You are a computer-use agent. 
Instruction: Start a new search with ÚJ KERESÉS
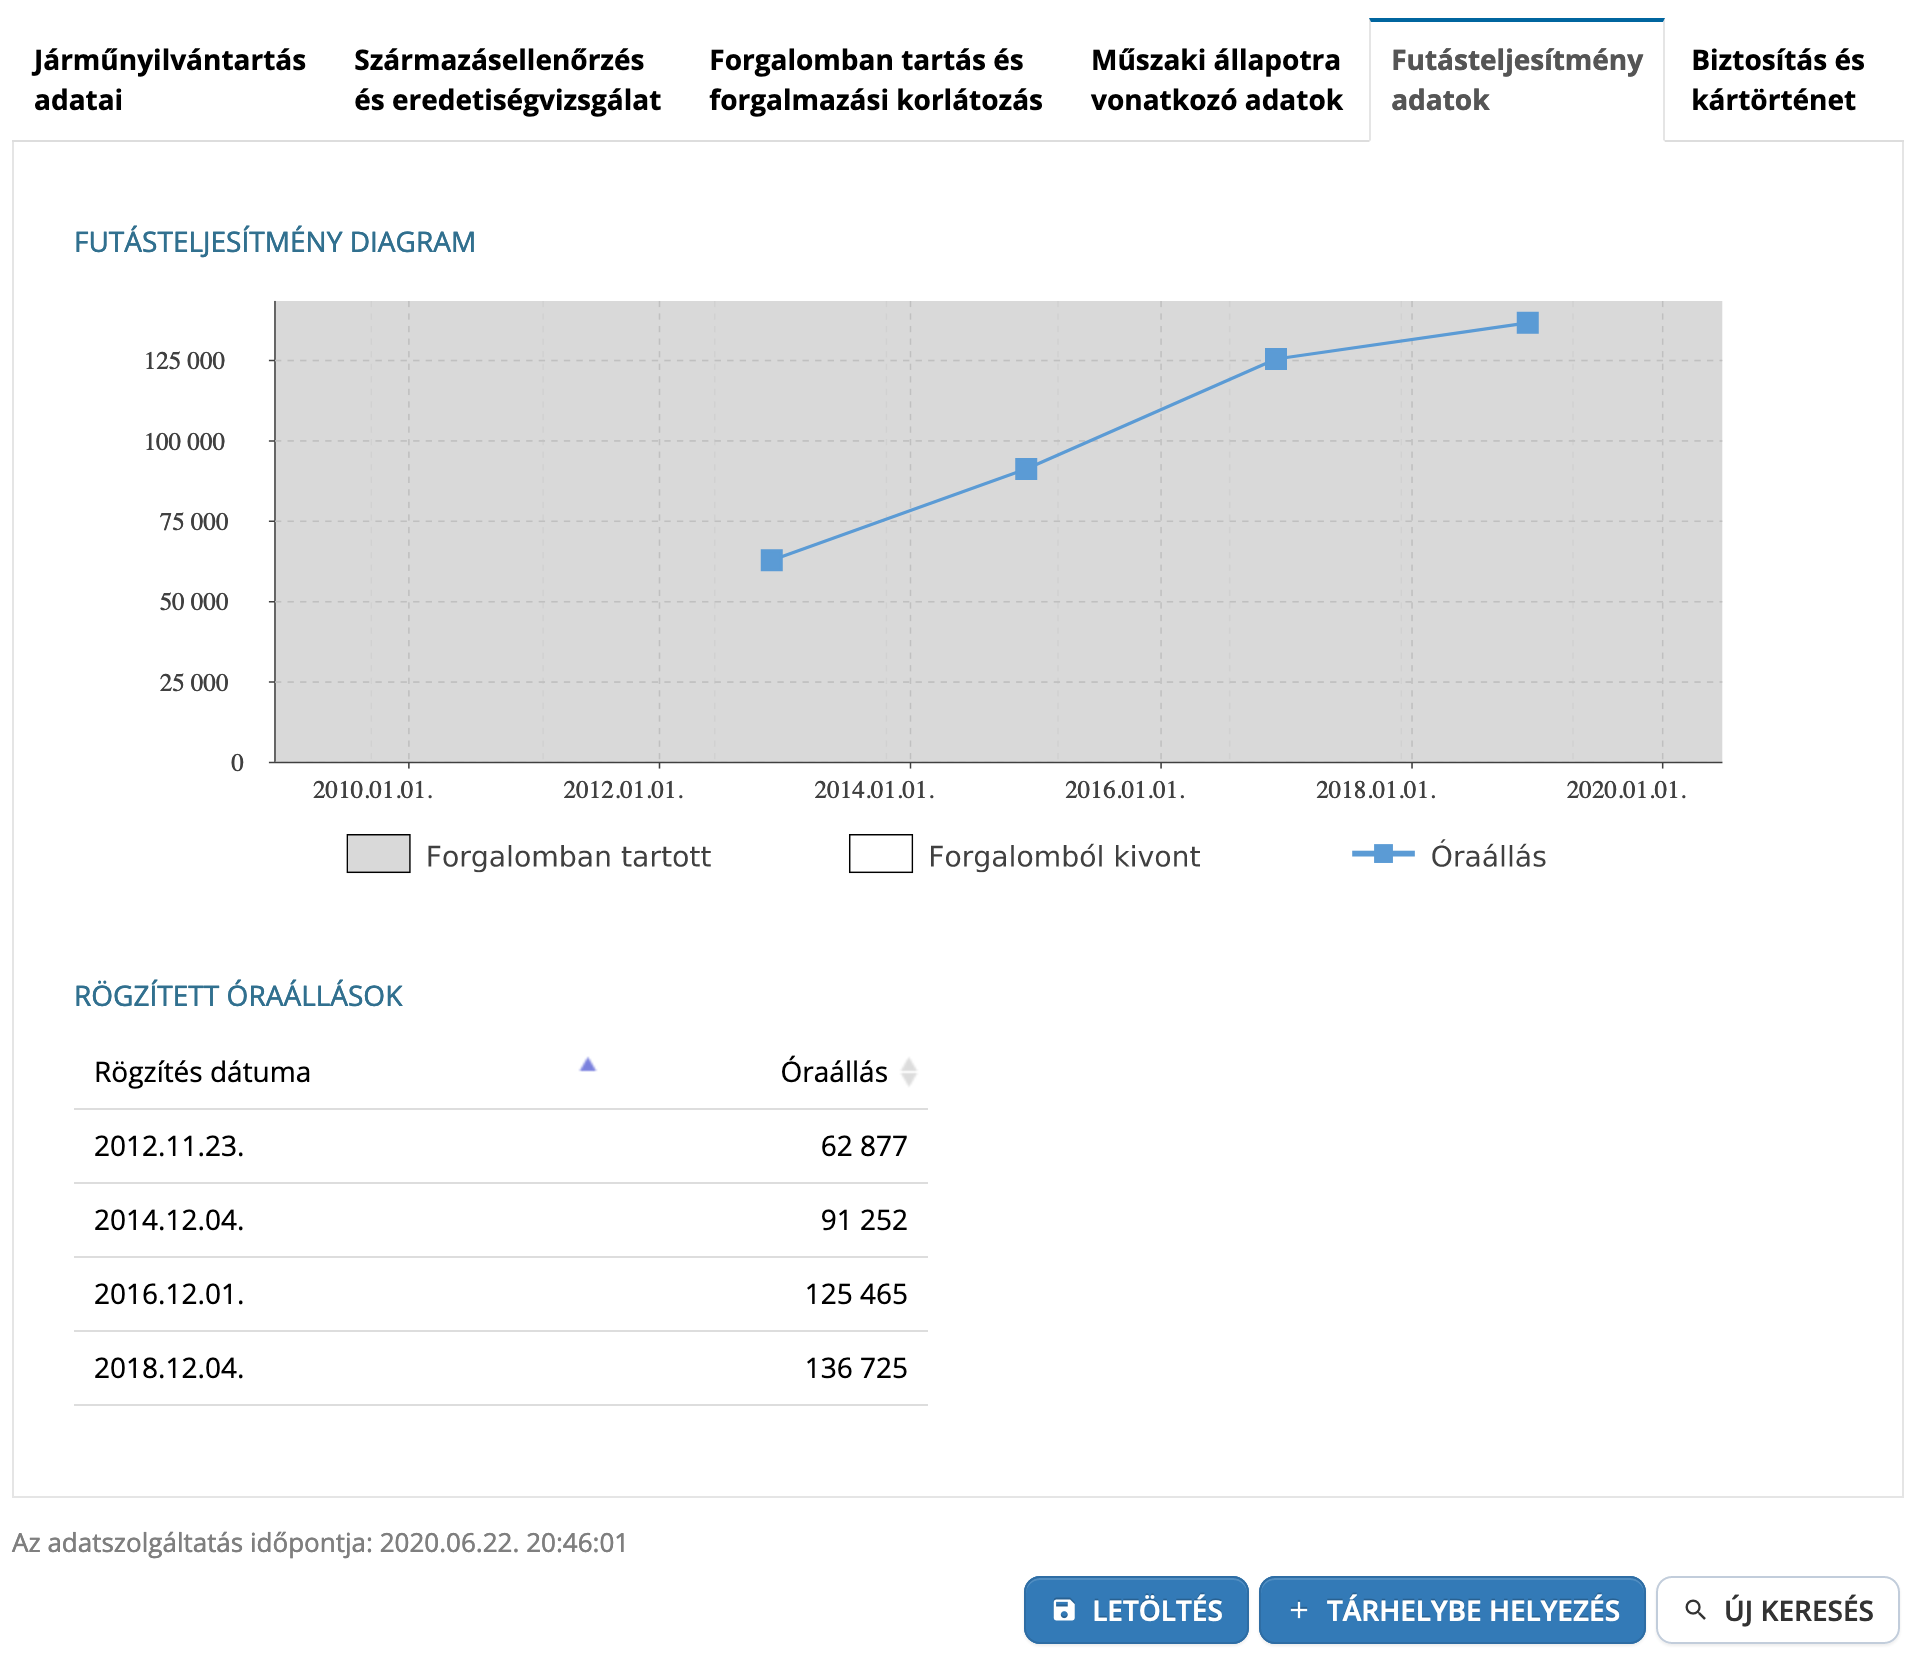point(1777,1610)
